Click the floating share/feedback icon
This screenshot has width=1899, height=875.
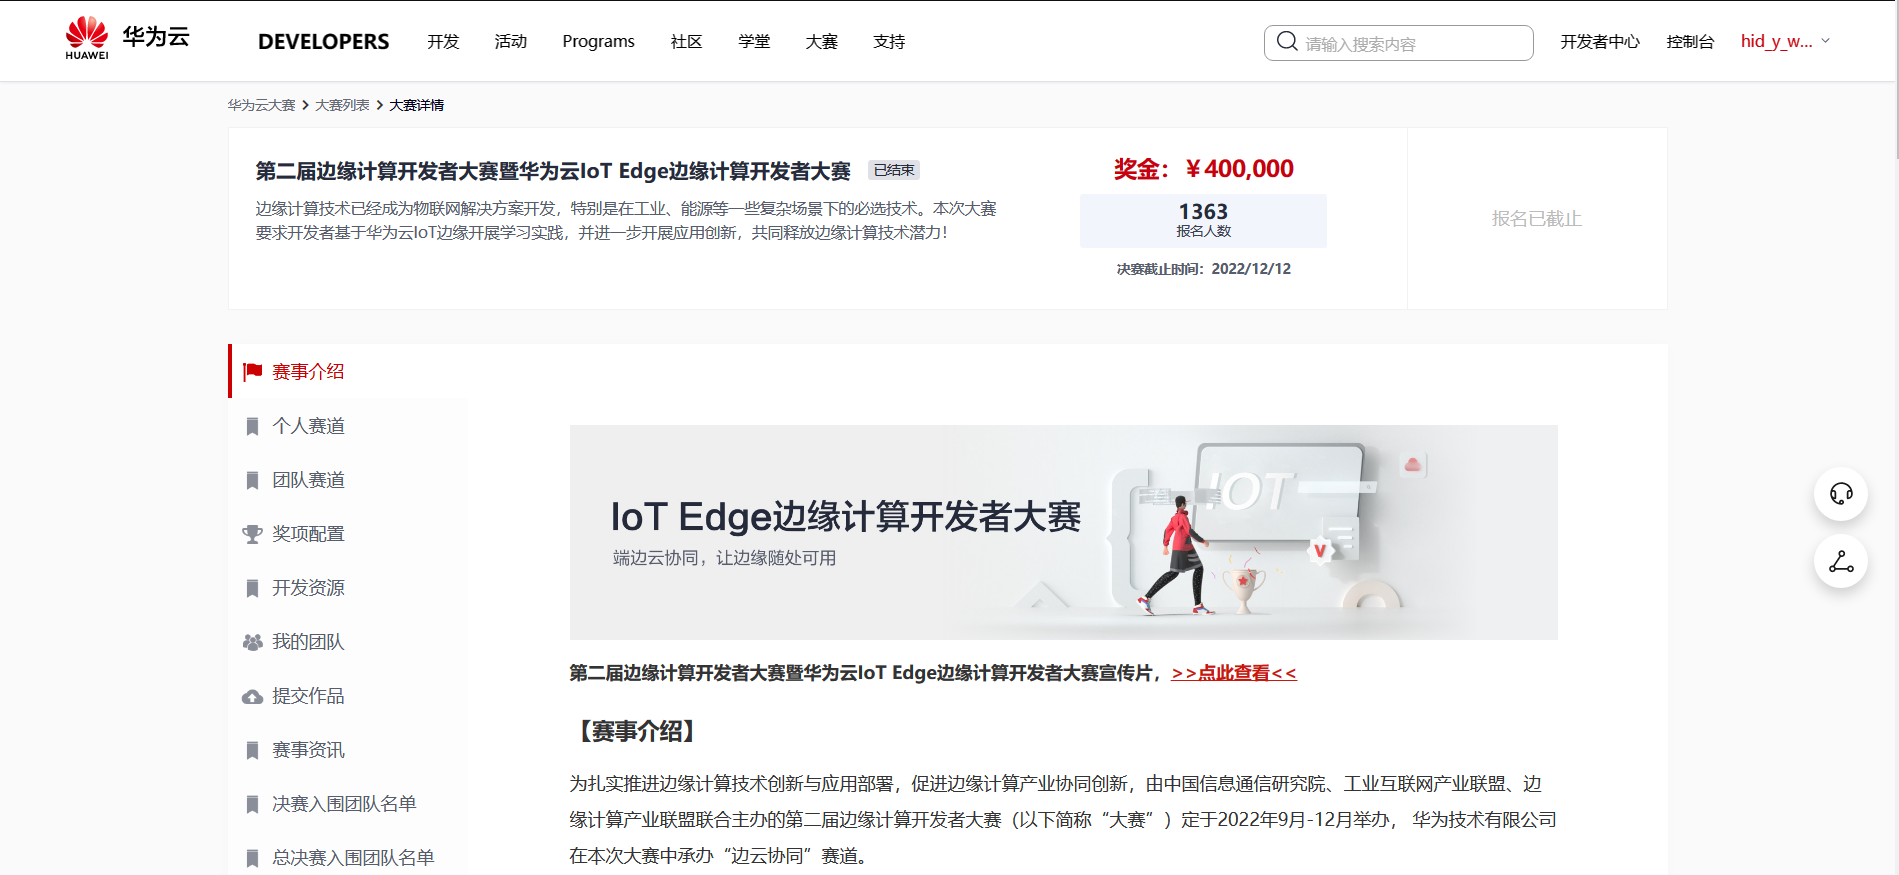[x=1841, y=562]
